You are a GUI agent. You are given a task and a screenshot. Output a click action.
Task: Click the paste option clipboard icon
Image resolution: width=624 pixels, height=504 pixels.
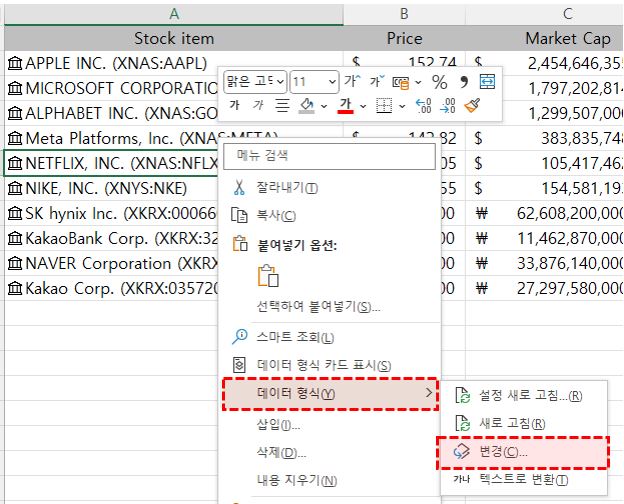point(268,275)
